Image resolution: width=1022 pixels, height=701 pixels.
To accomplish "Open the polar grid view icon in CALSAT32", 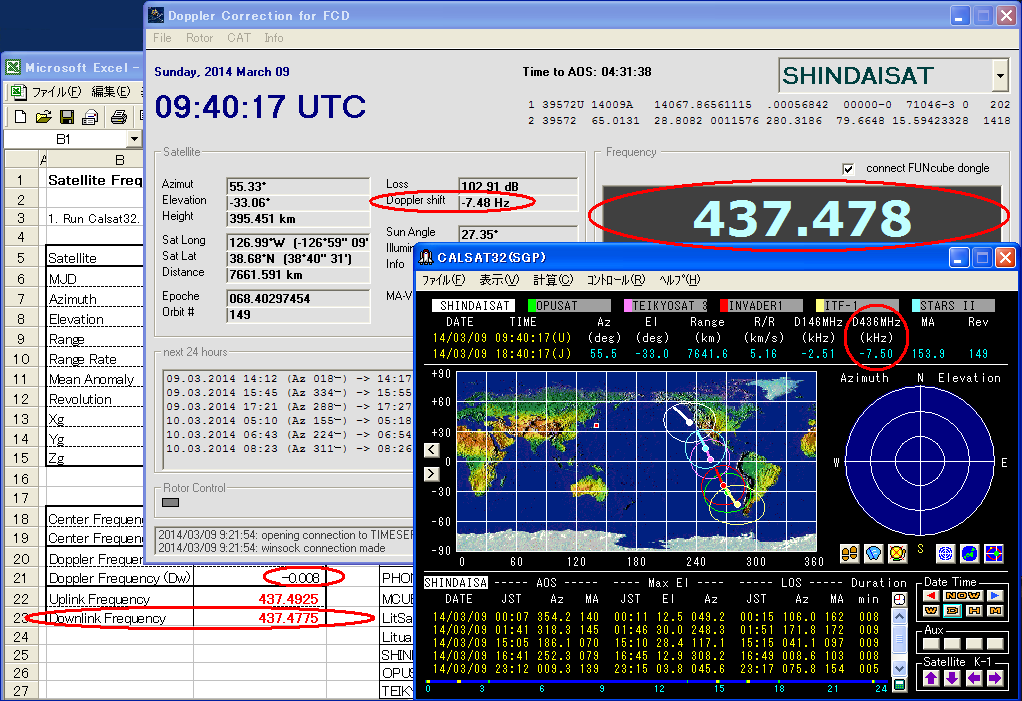I will click(945, 554).
